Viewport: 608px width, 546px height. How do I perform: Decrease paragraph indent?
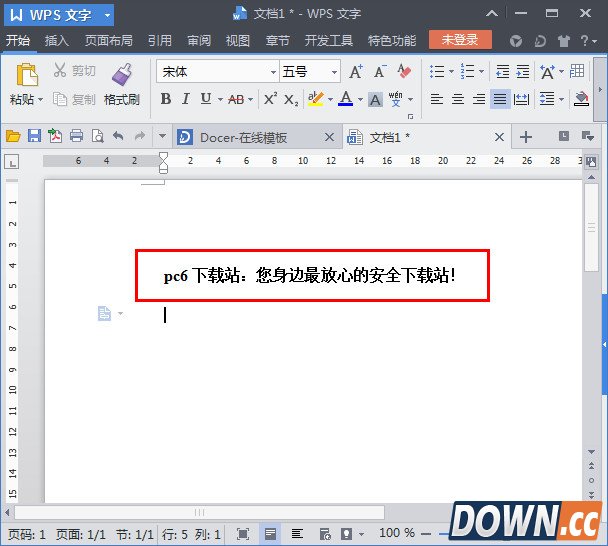click(503, 72)
